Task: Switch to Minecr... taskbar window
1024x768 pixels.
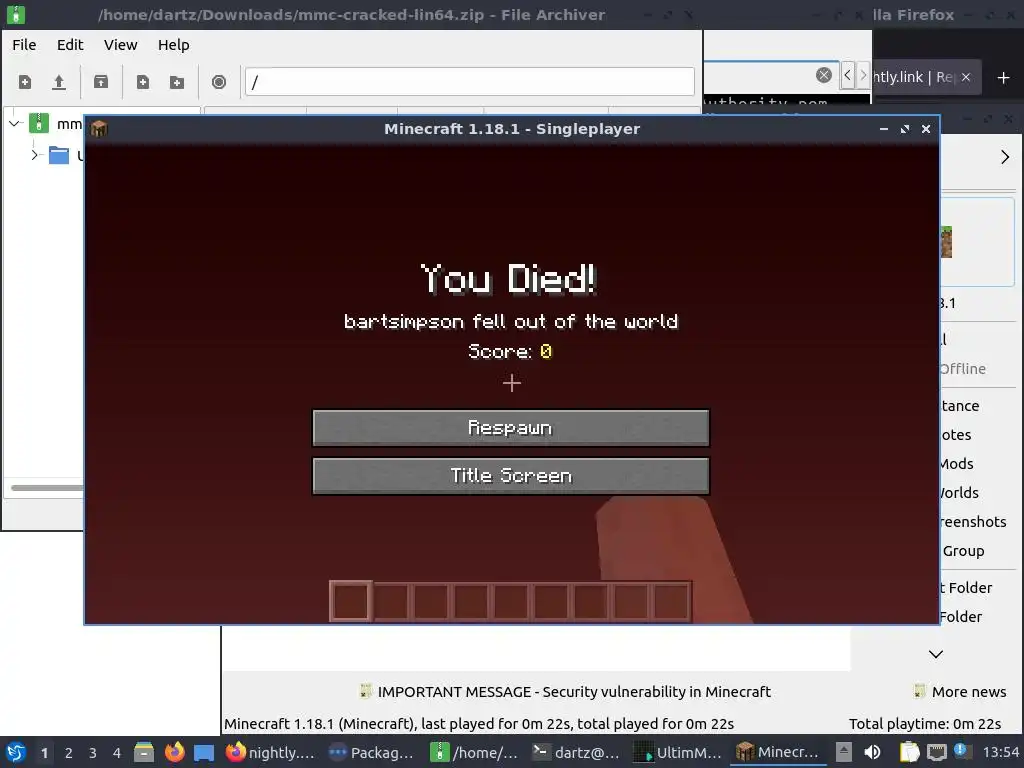Action: click(x=778, y=752)
